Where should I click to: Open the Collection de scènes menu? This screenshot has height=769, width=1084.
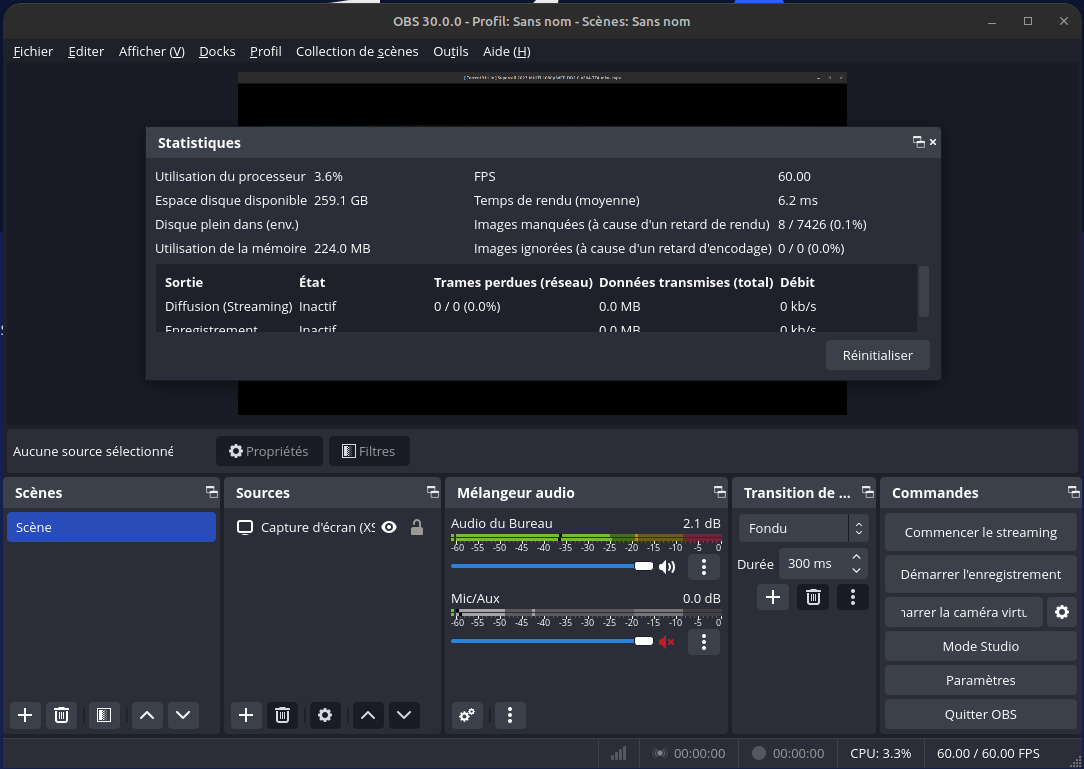[357, 51]
